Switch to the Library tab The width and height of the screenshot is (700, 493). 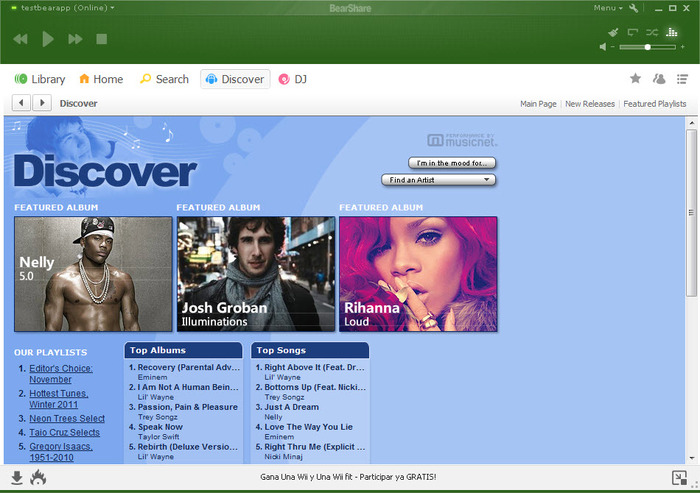pos(40,79)
